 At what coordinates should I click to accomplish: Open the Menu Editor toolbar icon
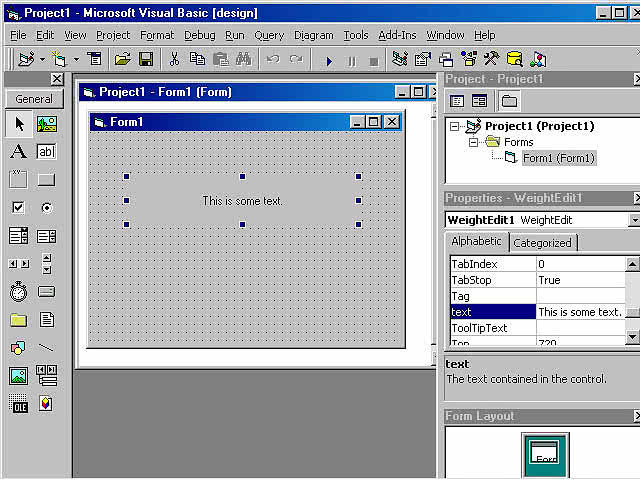click(95, 60)
